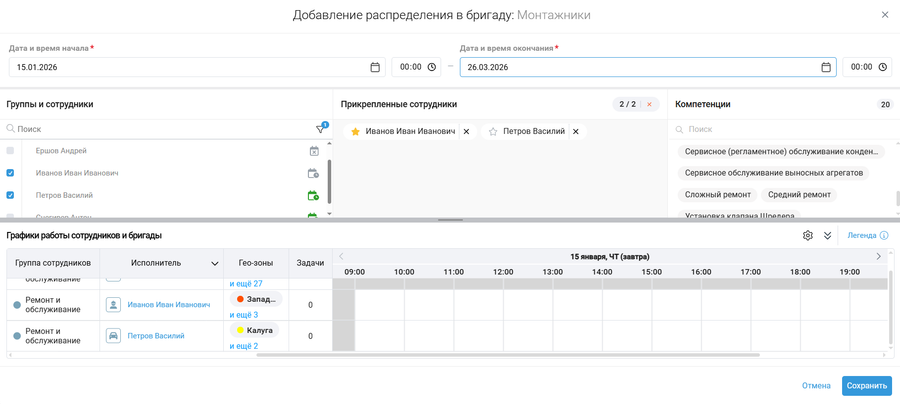Open the end time clock picker
The image size is (900, 404).
pos(882,67)
